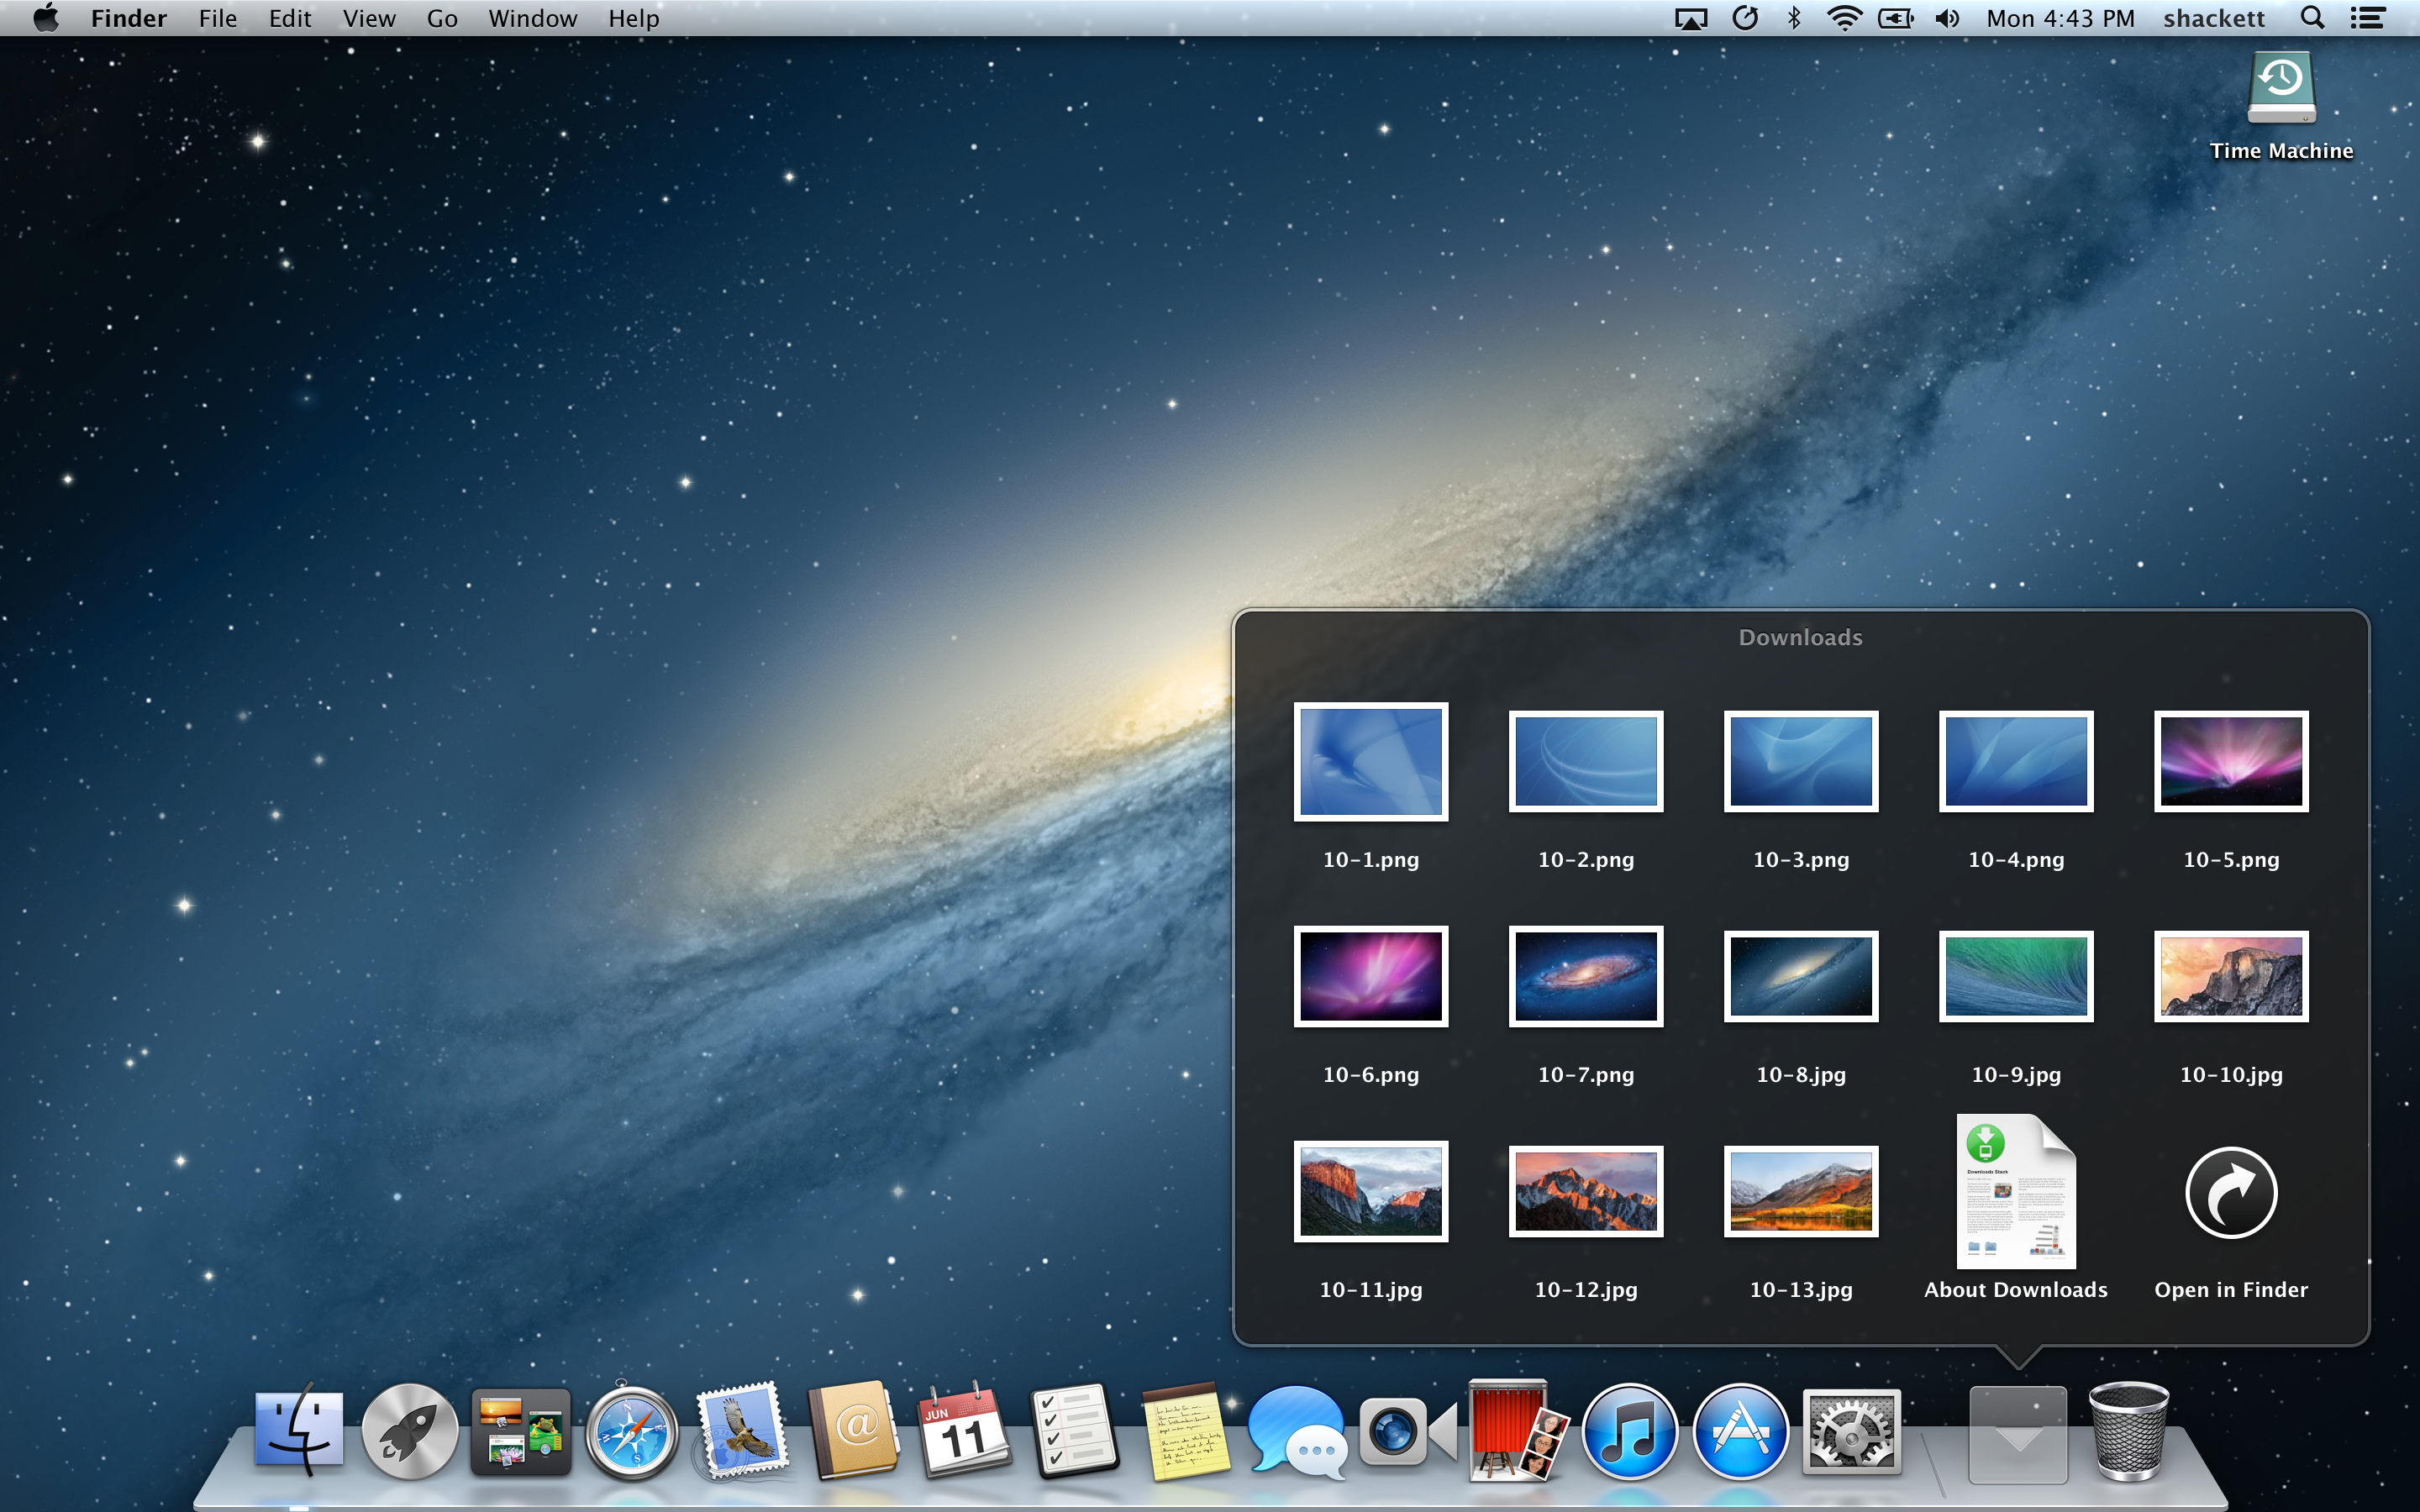Toggle Wi-Fi menu bar icon
Screen dimensions: 2420x1512
pyautogui.click(x=1844, y=19)
